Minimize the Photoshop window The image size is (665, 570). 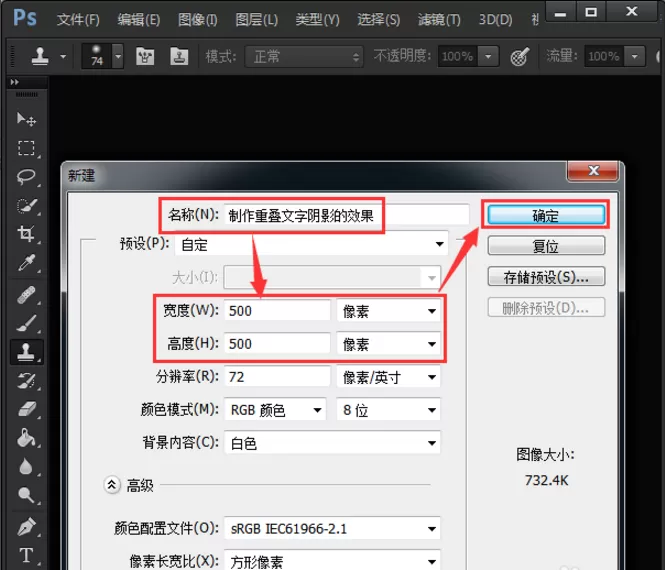pyautogui.click(x=560, y=12)
